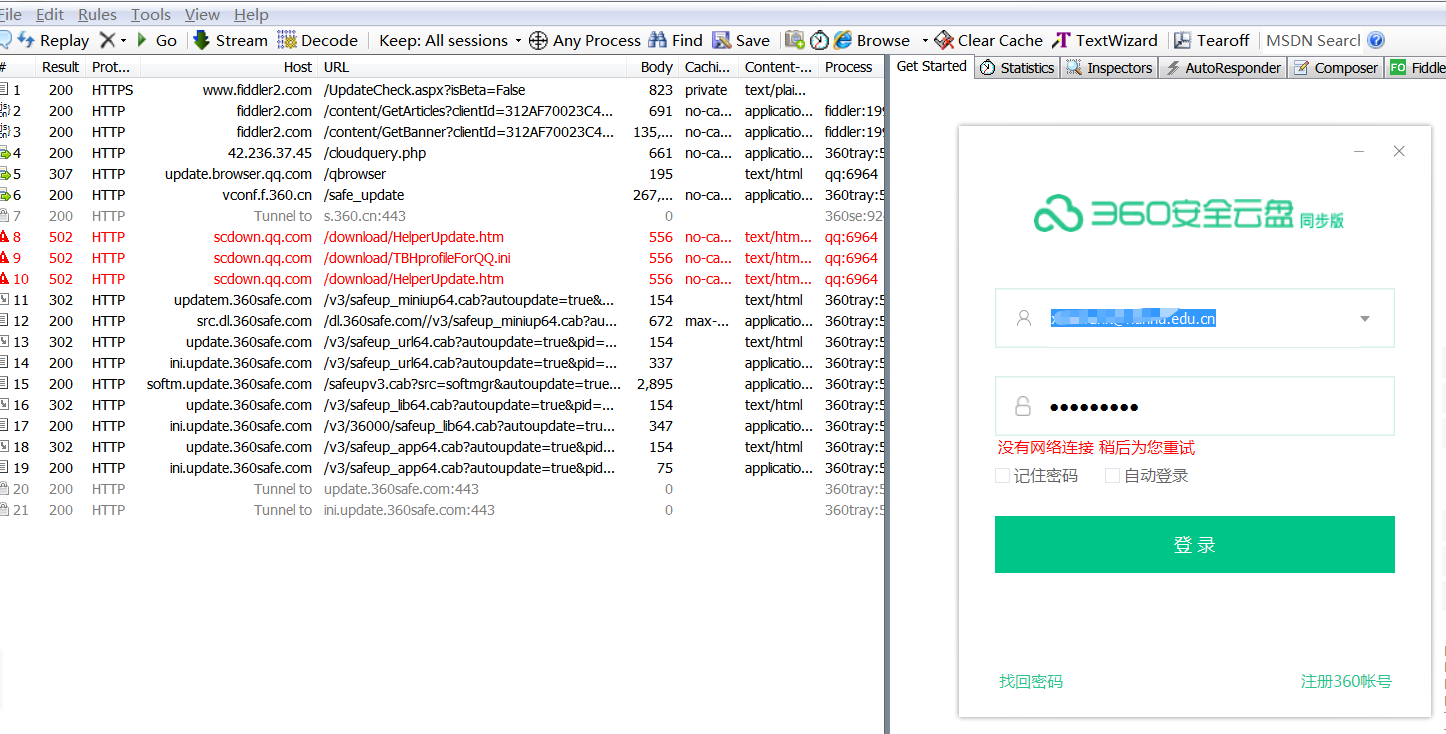Open the Edit menu
The image size is (1446, 734).
(50, 14)
